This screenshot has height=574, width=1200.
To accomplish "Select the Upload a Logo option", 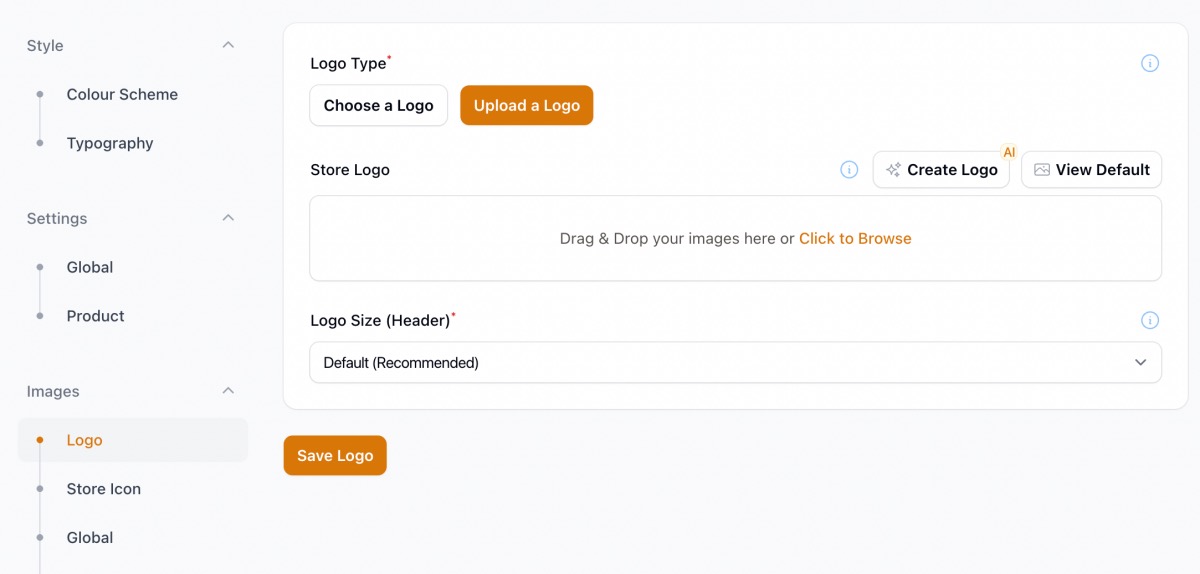I will tap(527, 105).
